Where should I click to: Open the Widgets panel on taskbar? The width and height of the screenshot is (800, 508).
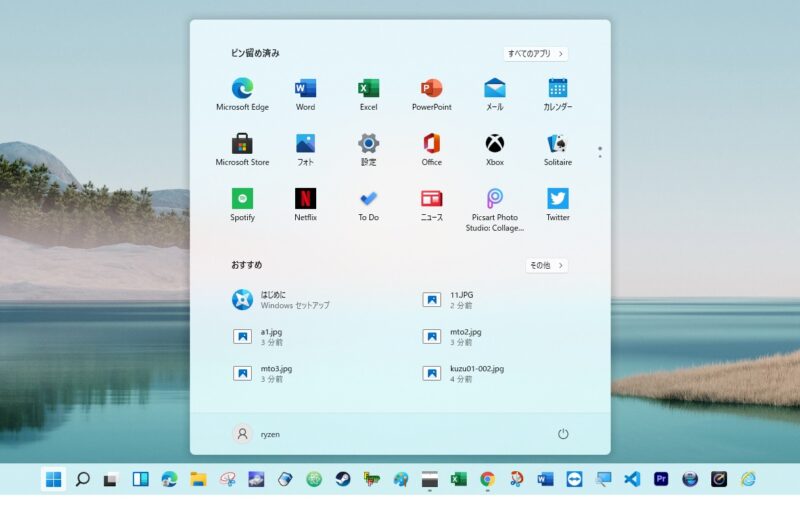(140, 479)
